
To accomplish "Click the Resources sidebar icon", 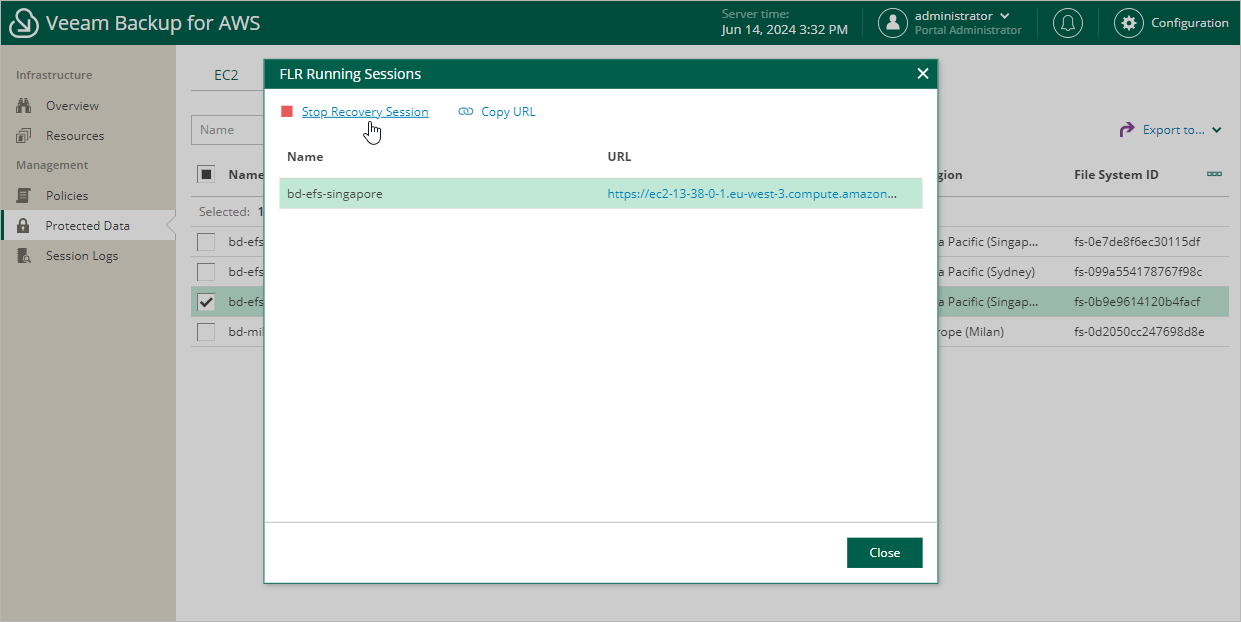I will 24,136.
